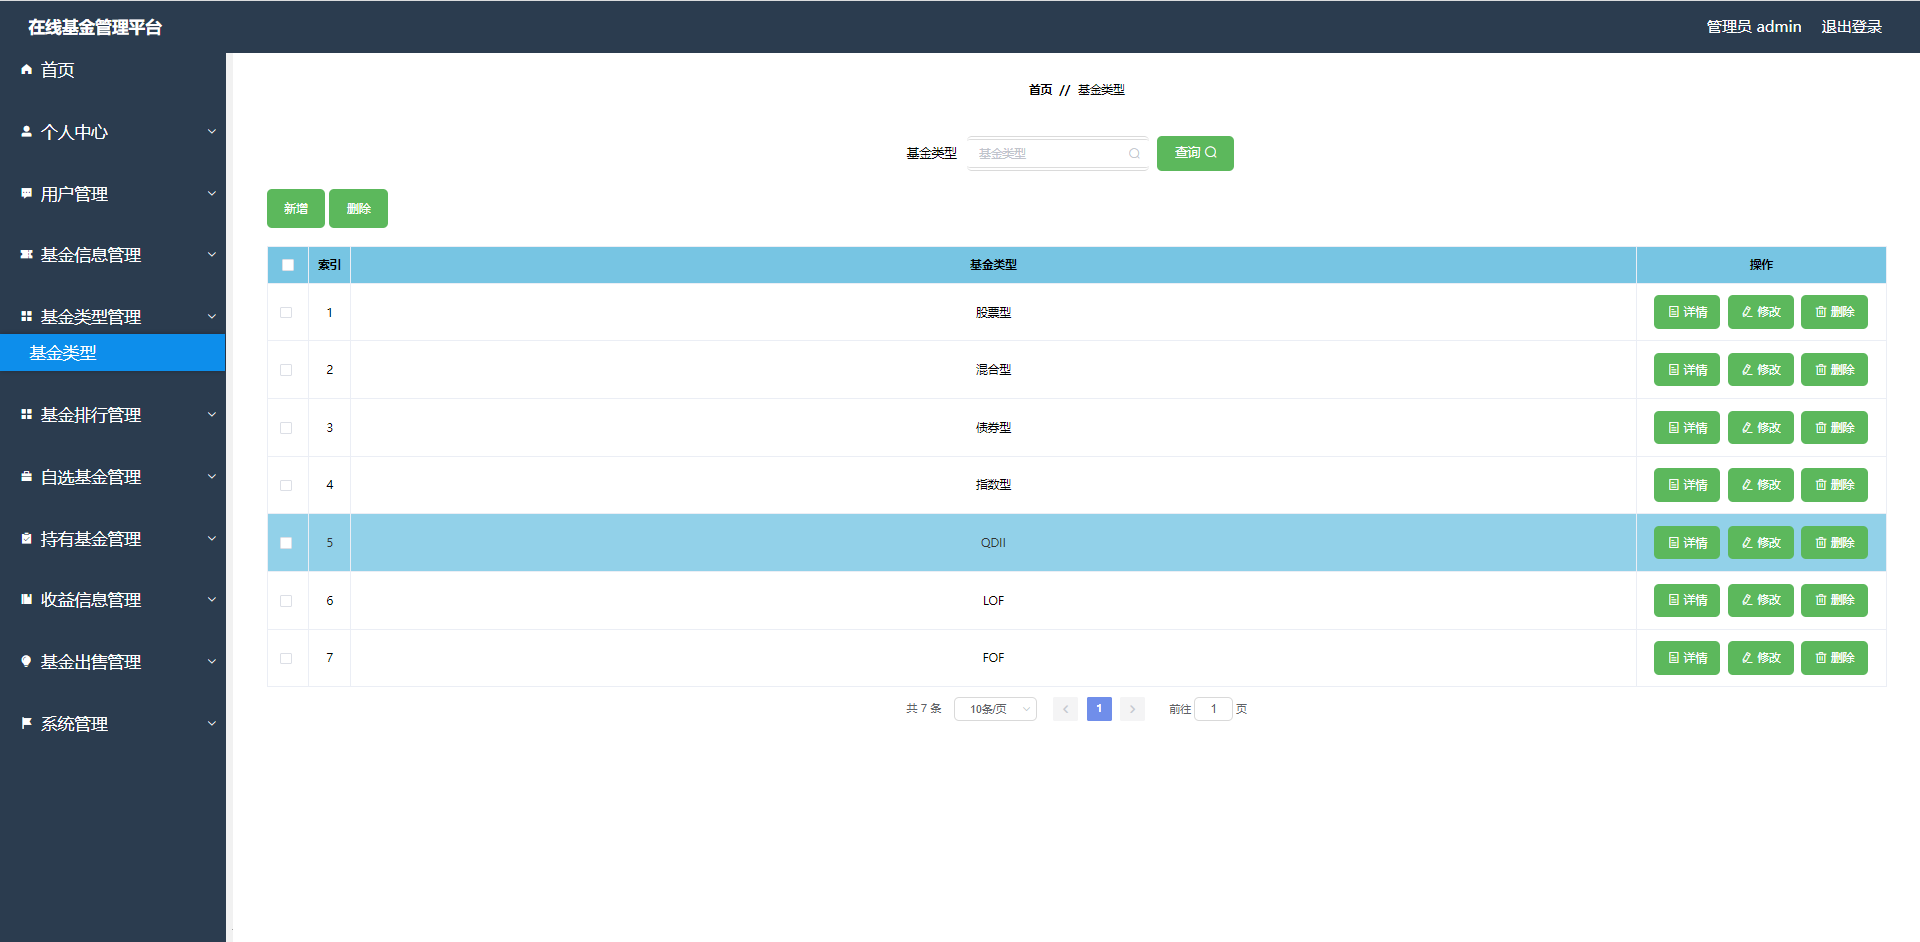Open the 10条/页 page size dropdown
The height and width of the screenshot is (942, 1920).
coord(995,709)
